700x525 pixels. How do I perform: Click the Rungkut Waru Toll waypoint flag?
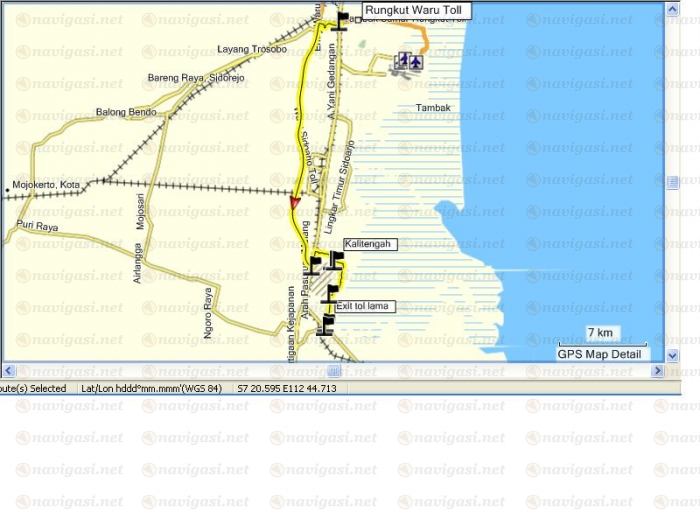344,22
